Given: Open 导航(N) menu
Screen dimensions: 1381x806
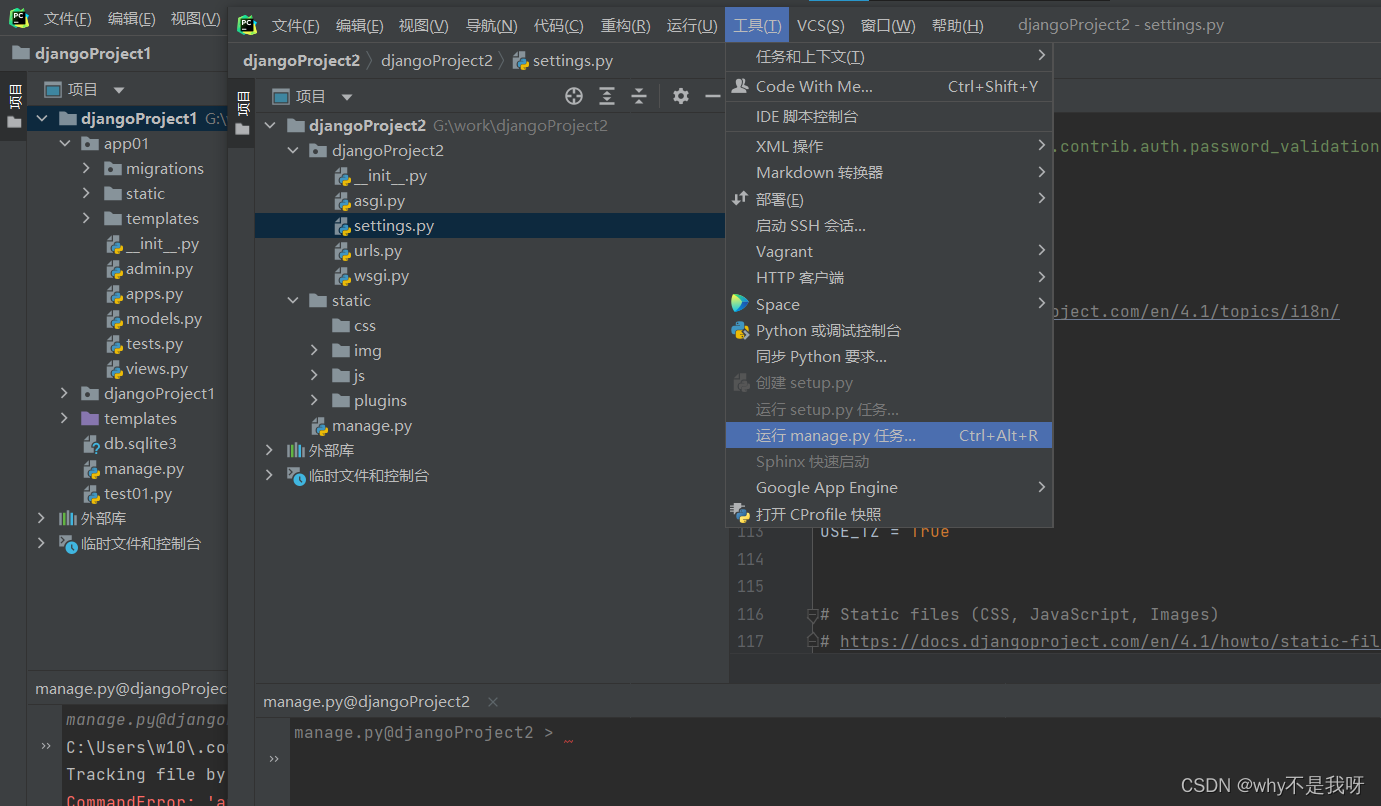Looking at the screenshot, I should 492,25.
